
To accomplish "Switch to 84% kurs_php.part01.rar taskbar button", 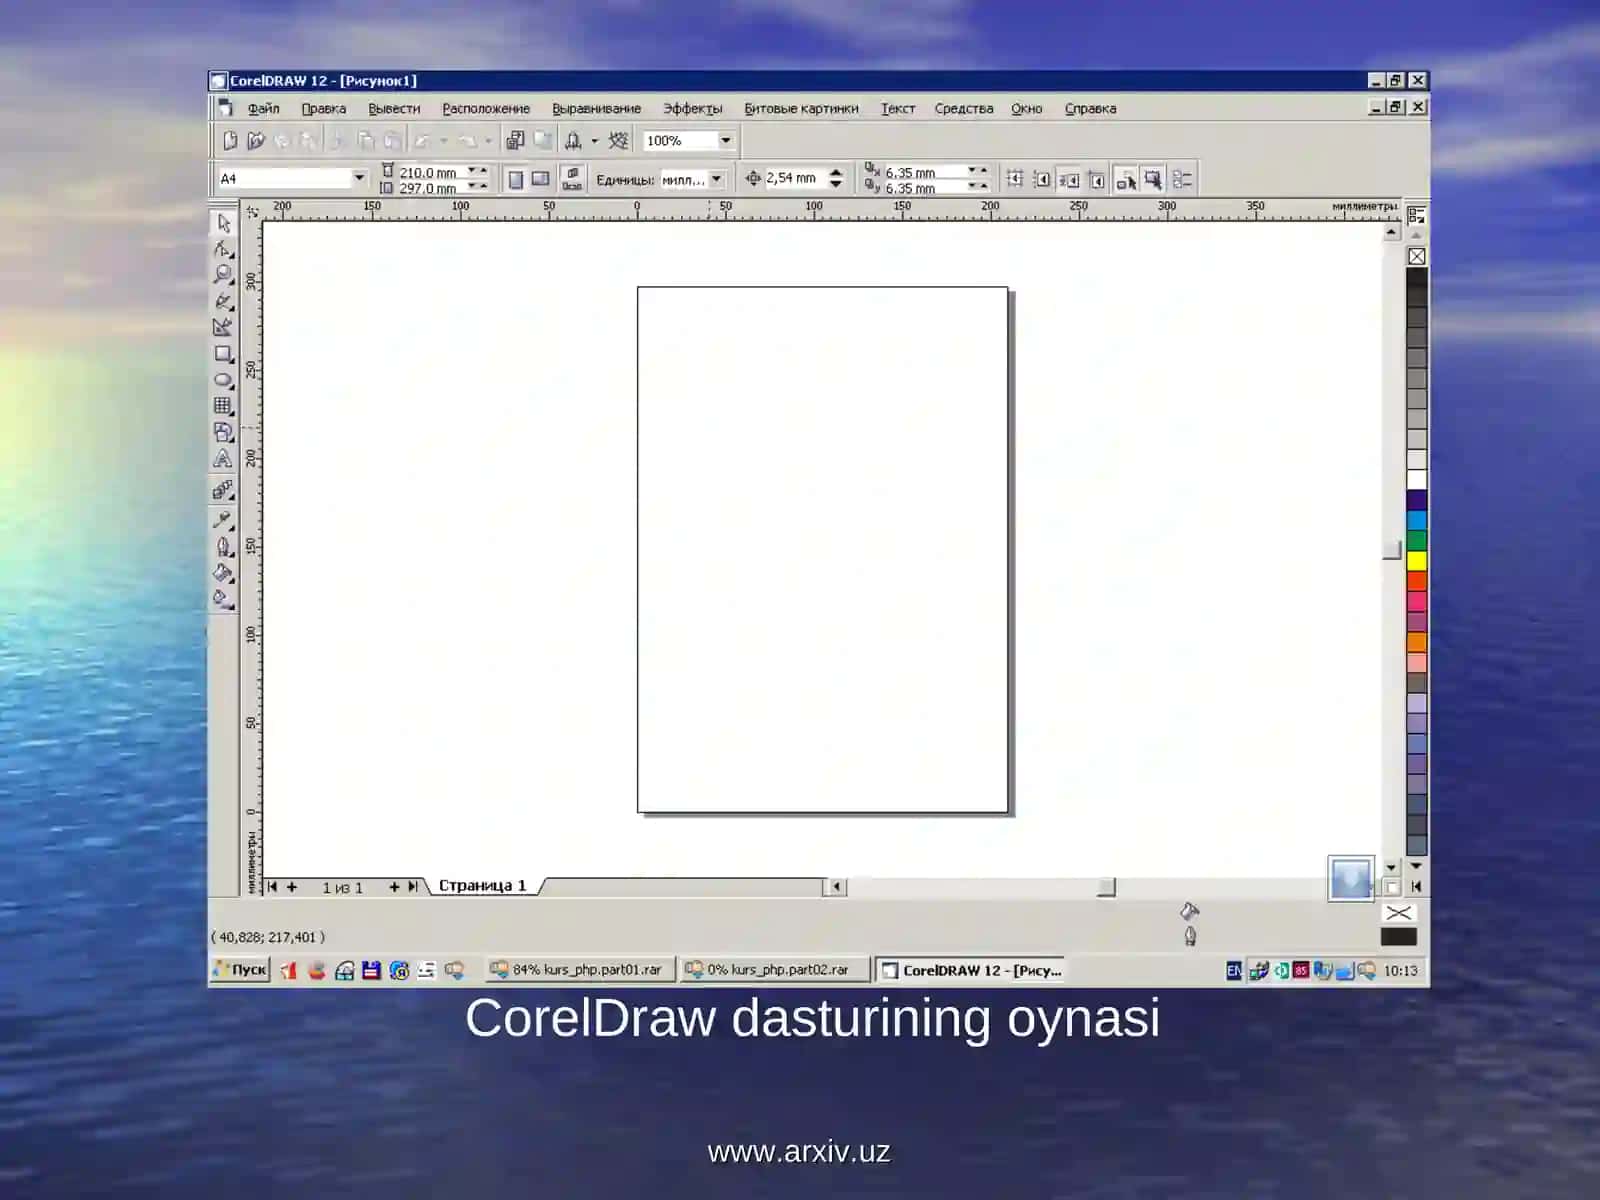I will pos(579,970).
